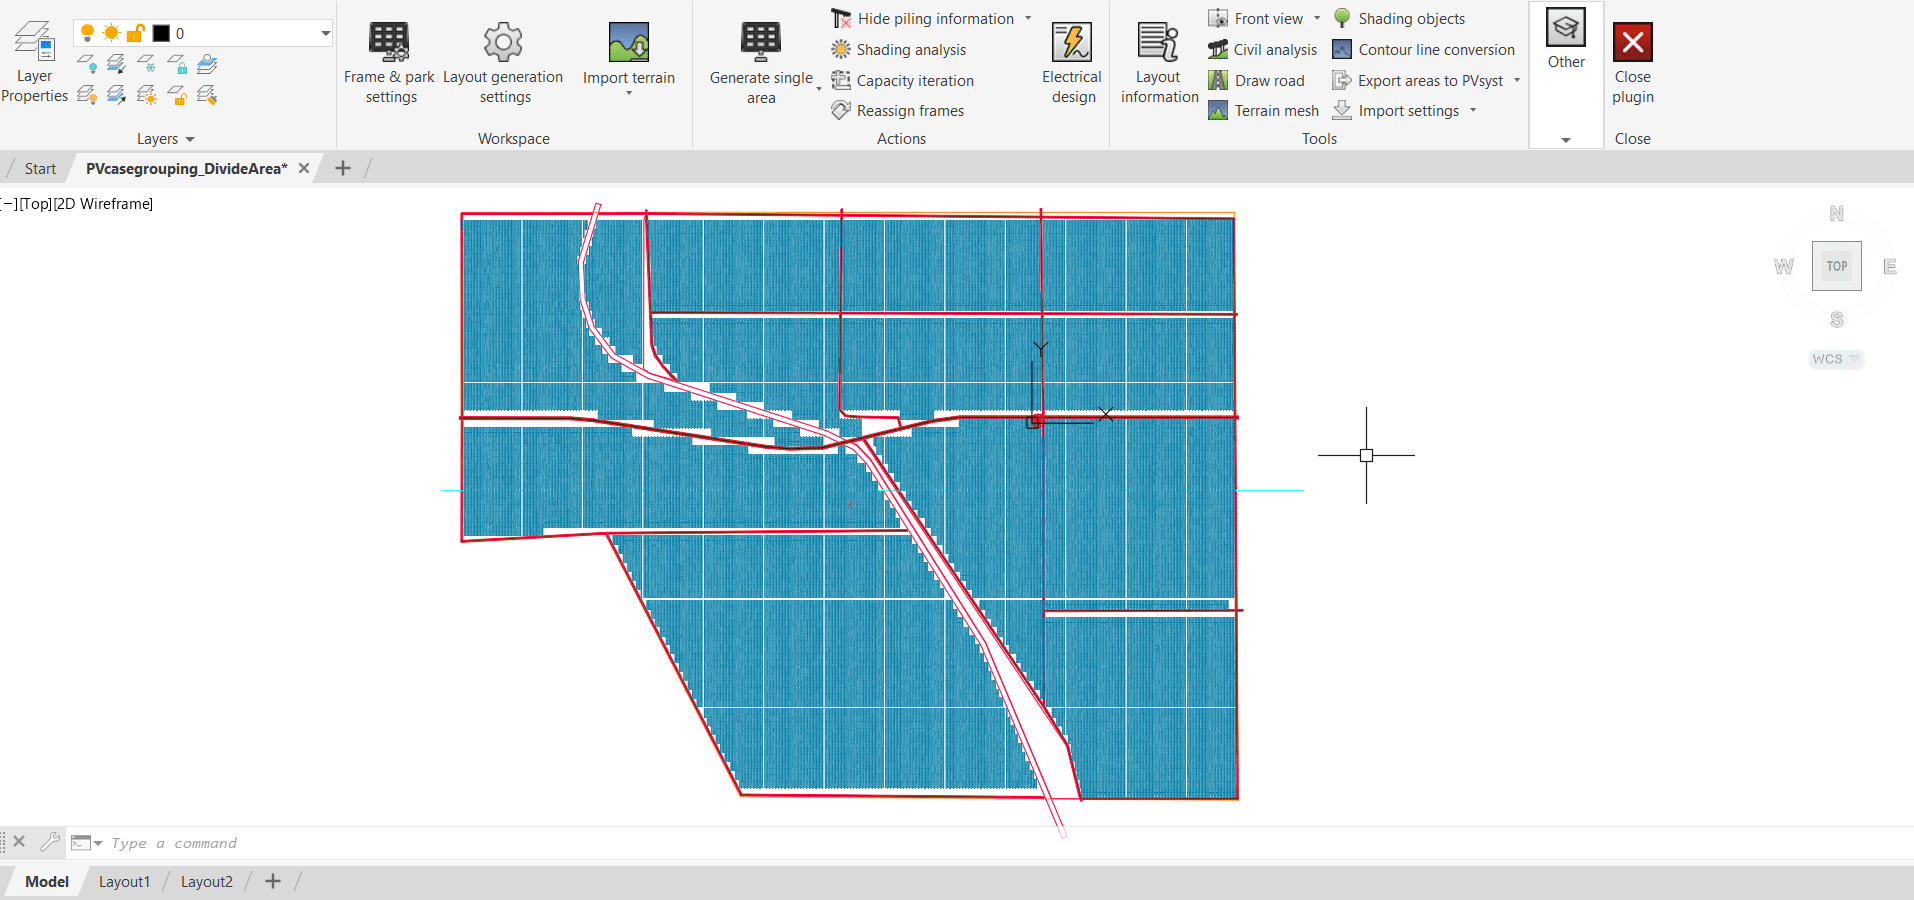Toggle layer on/off lightbulb icon
Viewport: 1914px width, 900px height.
click(87, 33)
